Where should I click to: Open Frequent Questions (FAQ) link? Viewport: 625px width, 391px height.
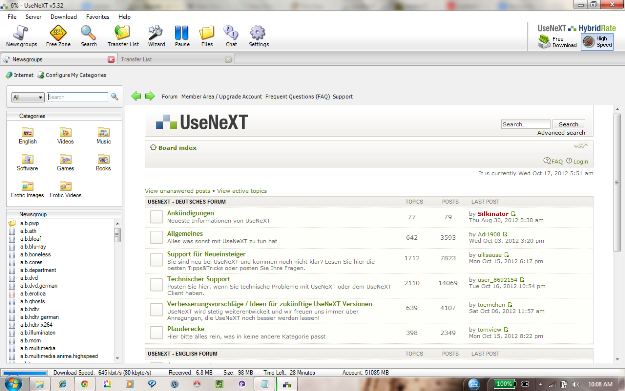tap(298, 96)
